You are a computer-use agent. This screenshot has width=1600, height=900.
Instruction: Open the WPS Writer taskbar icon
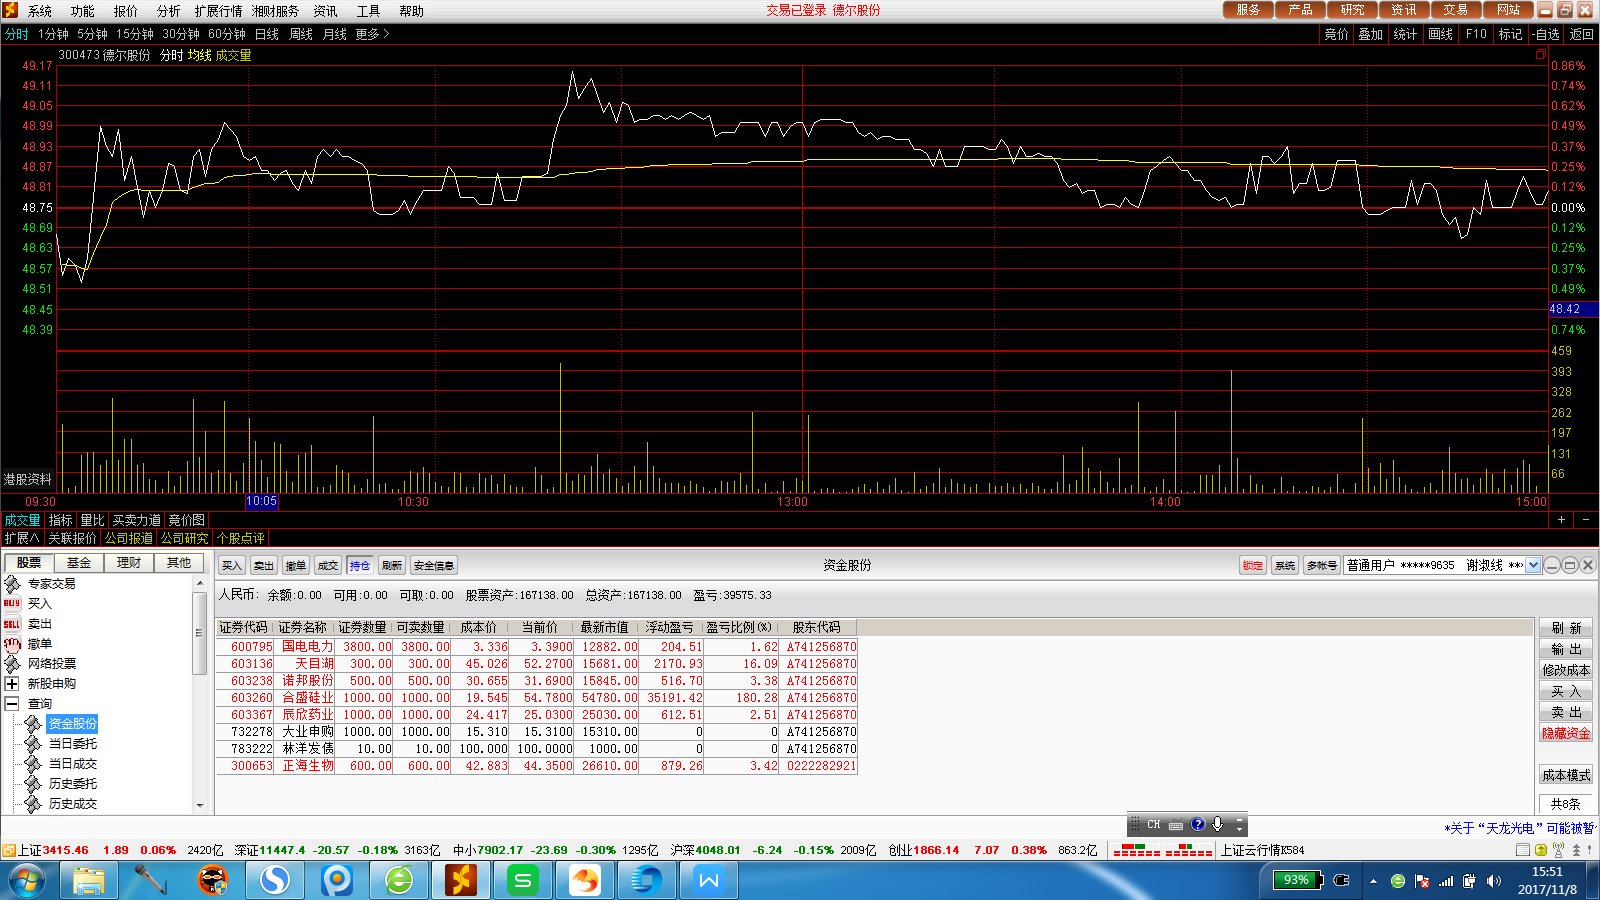pyautogui.click(x=709, y=881)
